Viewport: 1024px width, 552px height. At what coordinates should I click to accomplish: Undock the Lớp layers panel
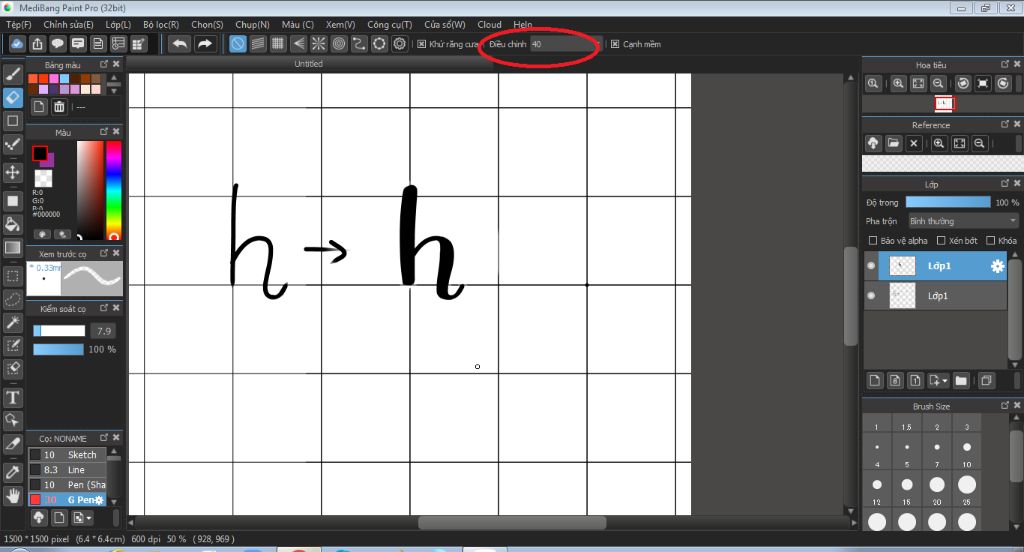1005,184
